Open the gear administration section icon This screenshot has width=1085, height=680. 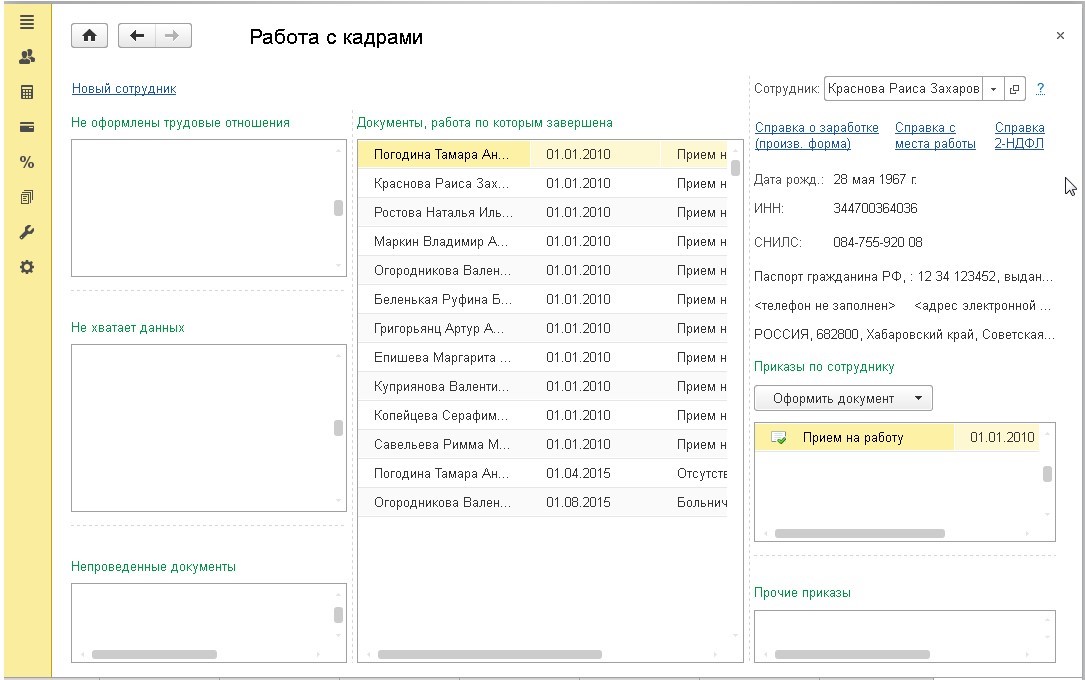pyautogui.click(x=27, y=268)
